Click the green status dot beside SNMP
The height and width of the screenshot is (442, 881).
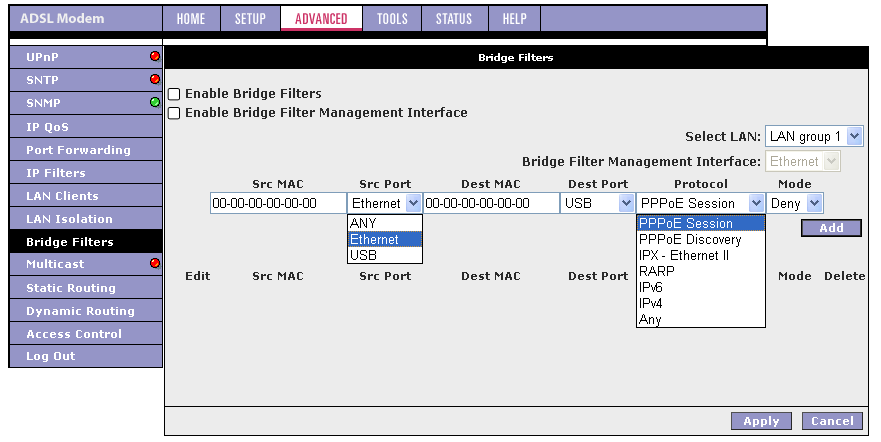coord(155,102)
